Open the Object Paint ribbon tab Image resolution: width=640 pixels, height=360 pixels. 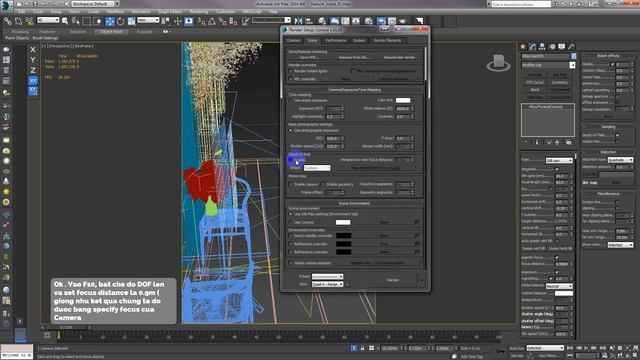tap(111, 31)
